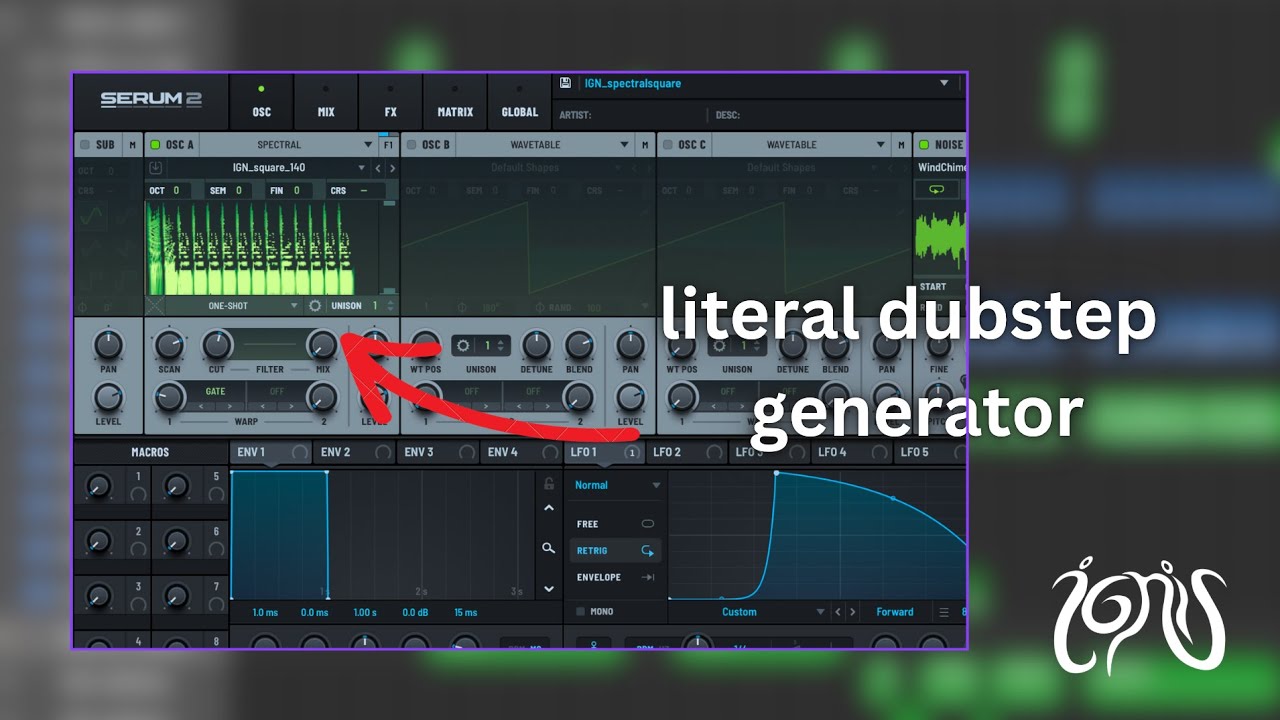Enable OSC C
This screenshot has height=720, width=1280.
point(667,145)
